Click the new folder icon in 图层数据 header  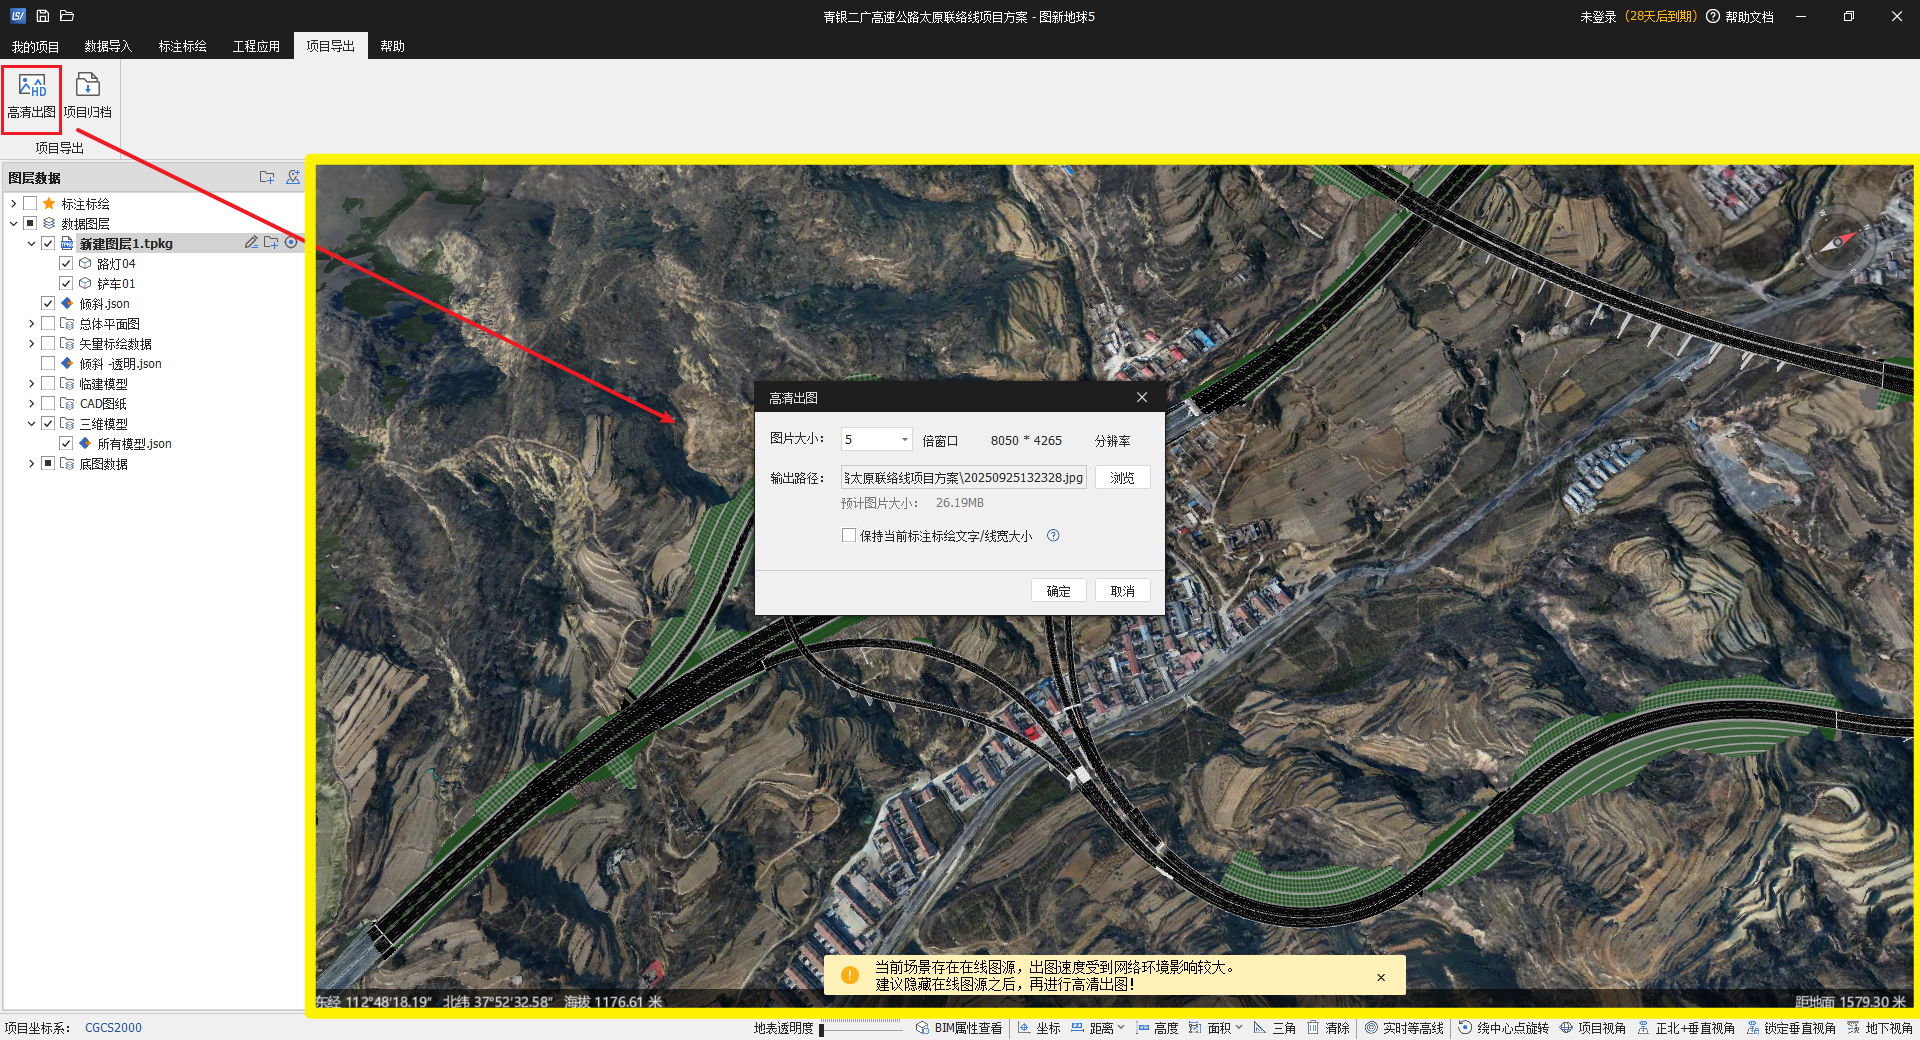pos(267,177)
